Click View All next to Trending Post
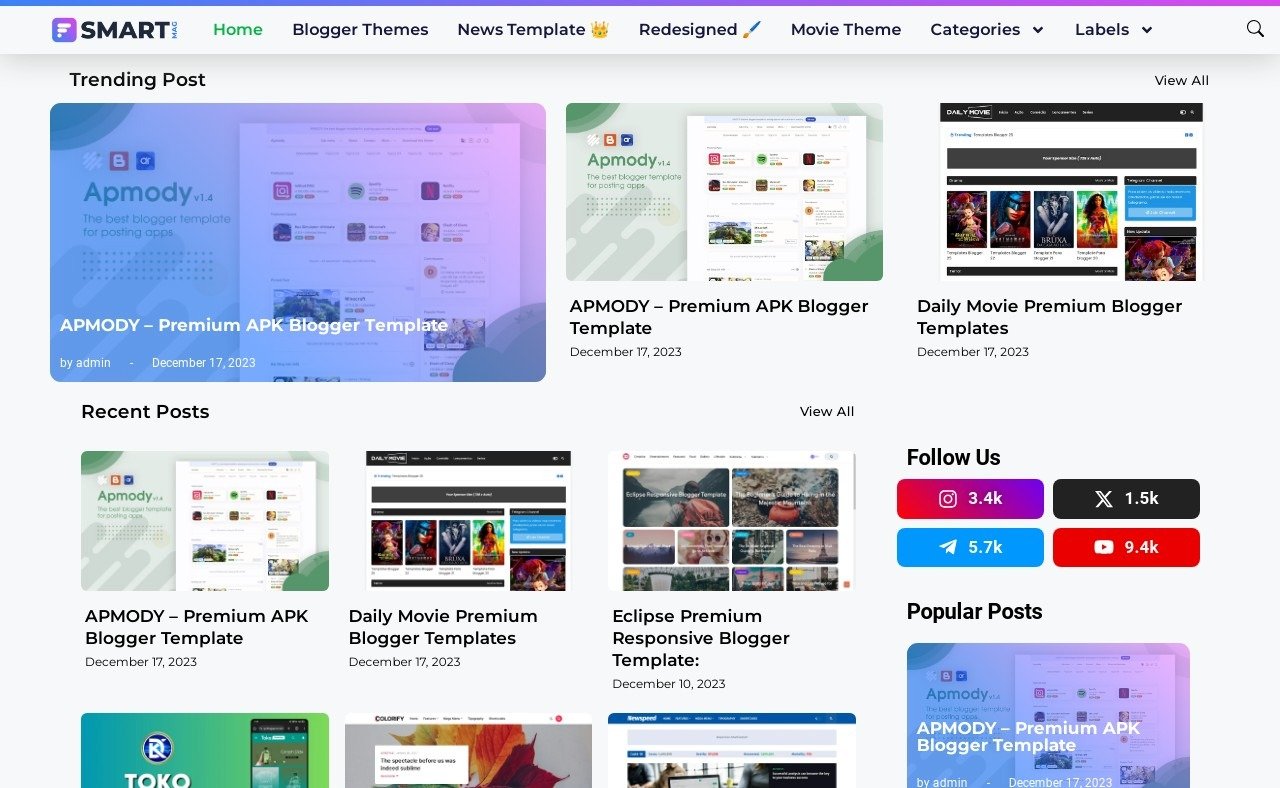The width and height of the screenshot is (1280, 788). [x=1181, y=80]
